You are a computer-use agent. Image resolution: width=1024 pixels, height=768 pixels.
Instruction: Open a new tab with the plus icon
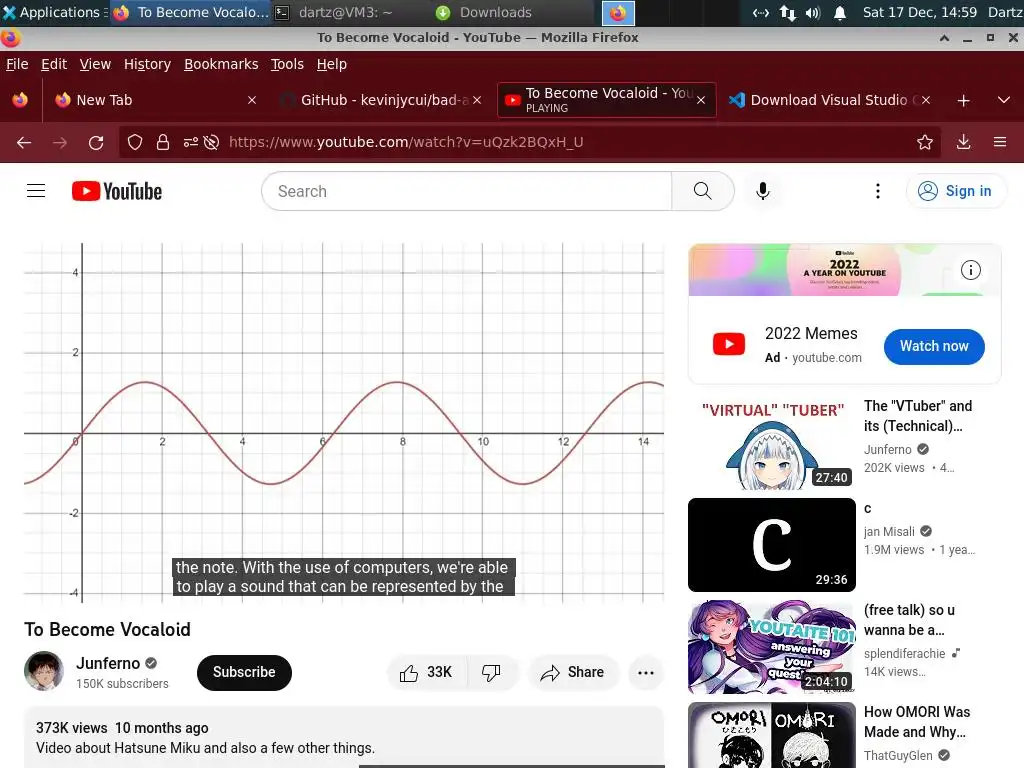[963, 101]
